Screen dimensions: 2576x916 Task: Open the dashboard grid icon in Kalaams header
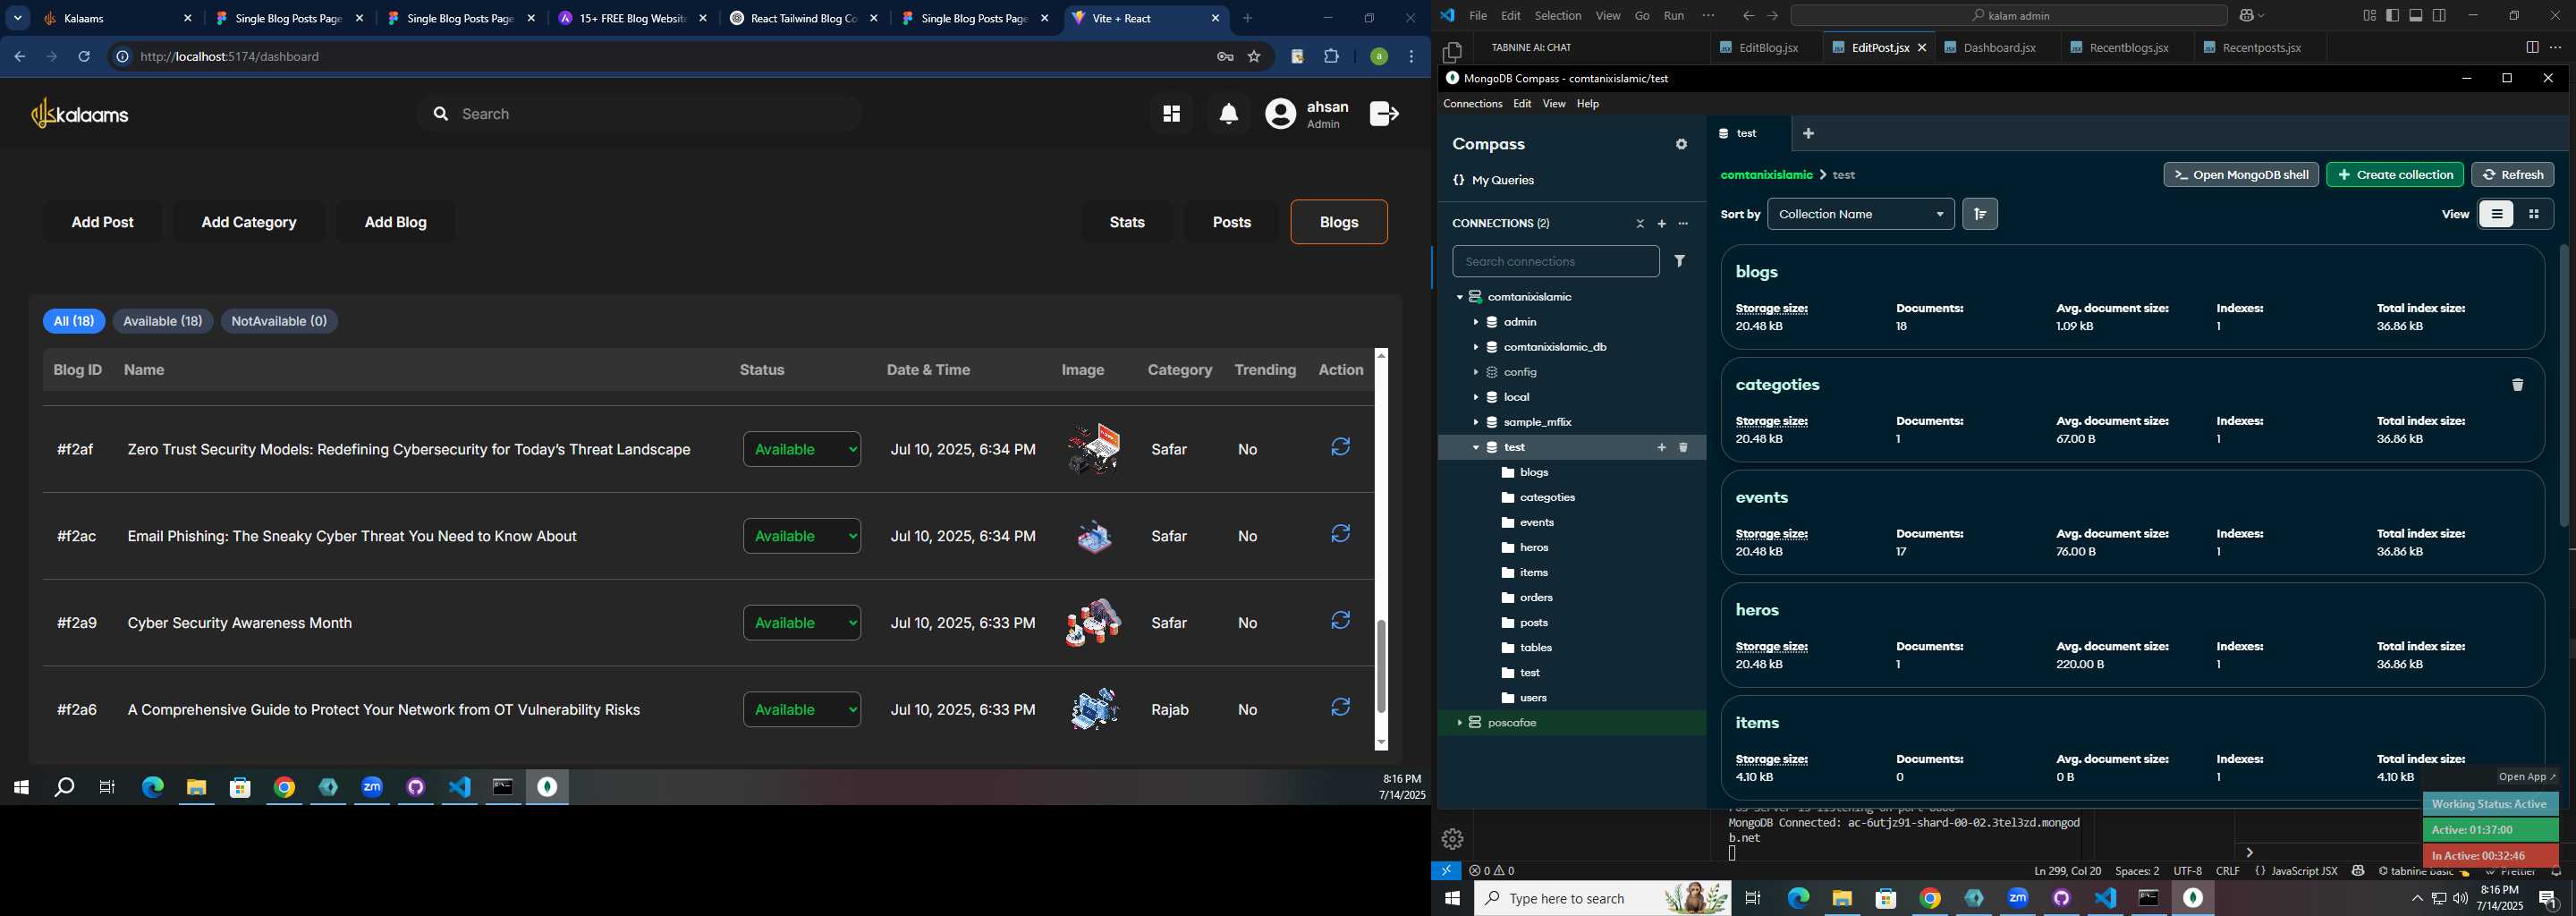[x=1171, y=114]
